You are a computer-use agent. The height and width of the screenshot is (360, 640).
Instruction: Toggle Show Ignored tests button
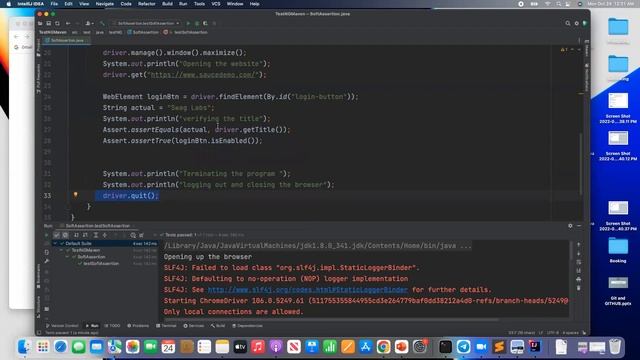coord(65,235)
